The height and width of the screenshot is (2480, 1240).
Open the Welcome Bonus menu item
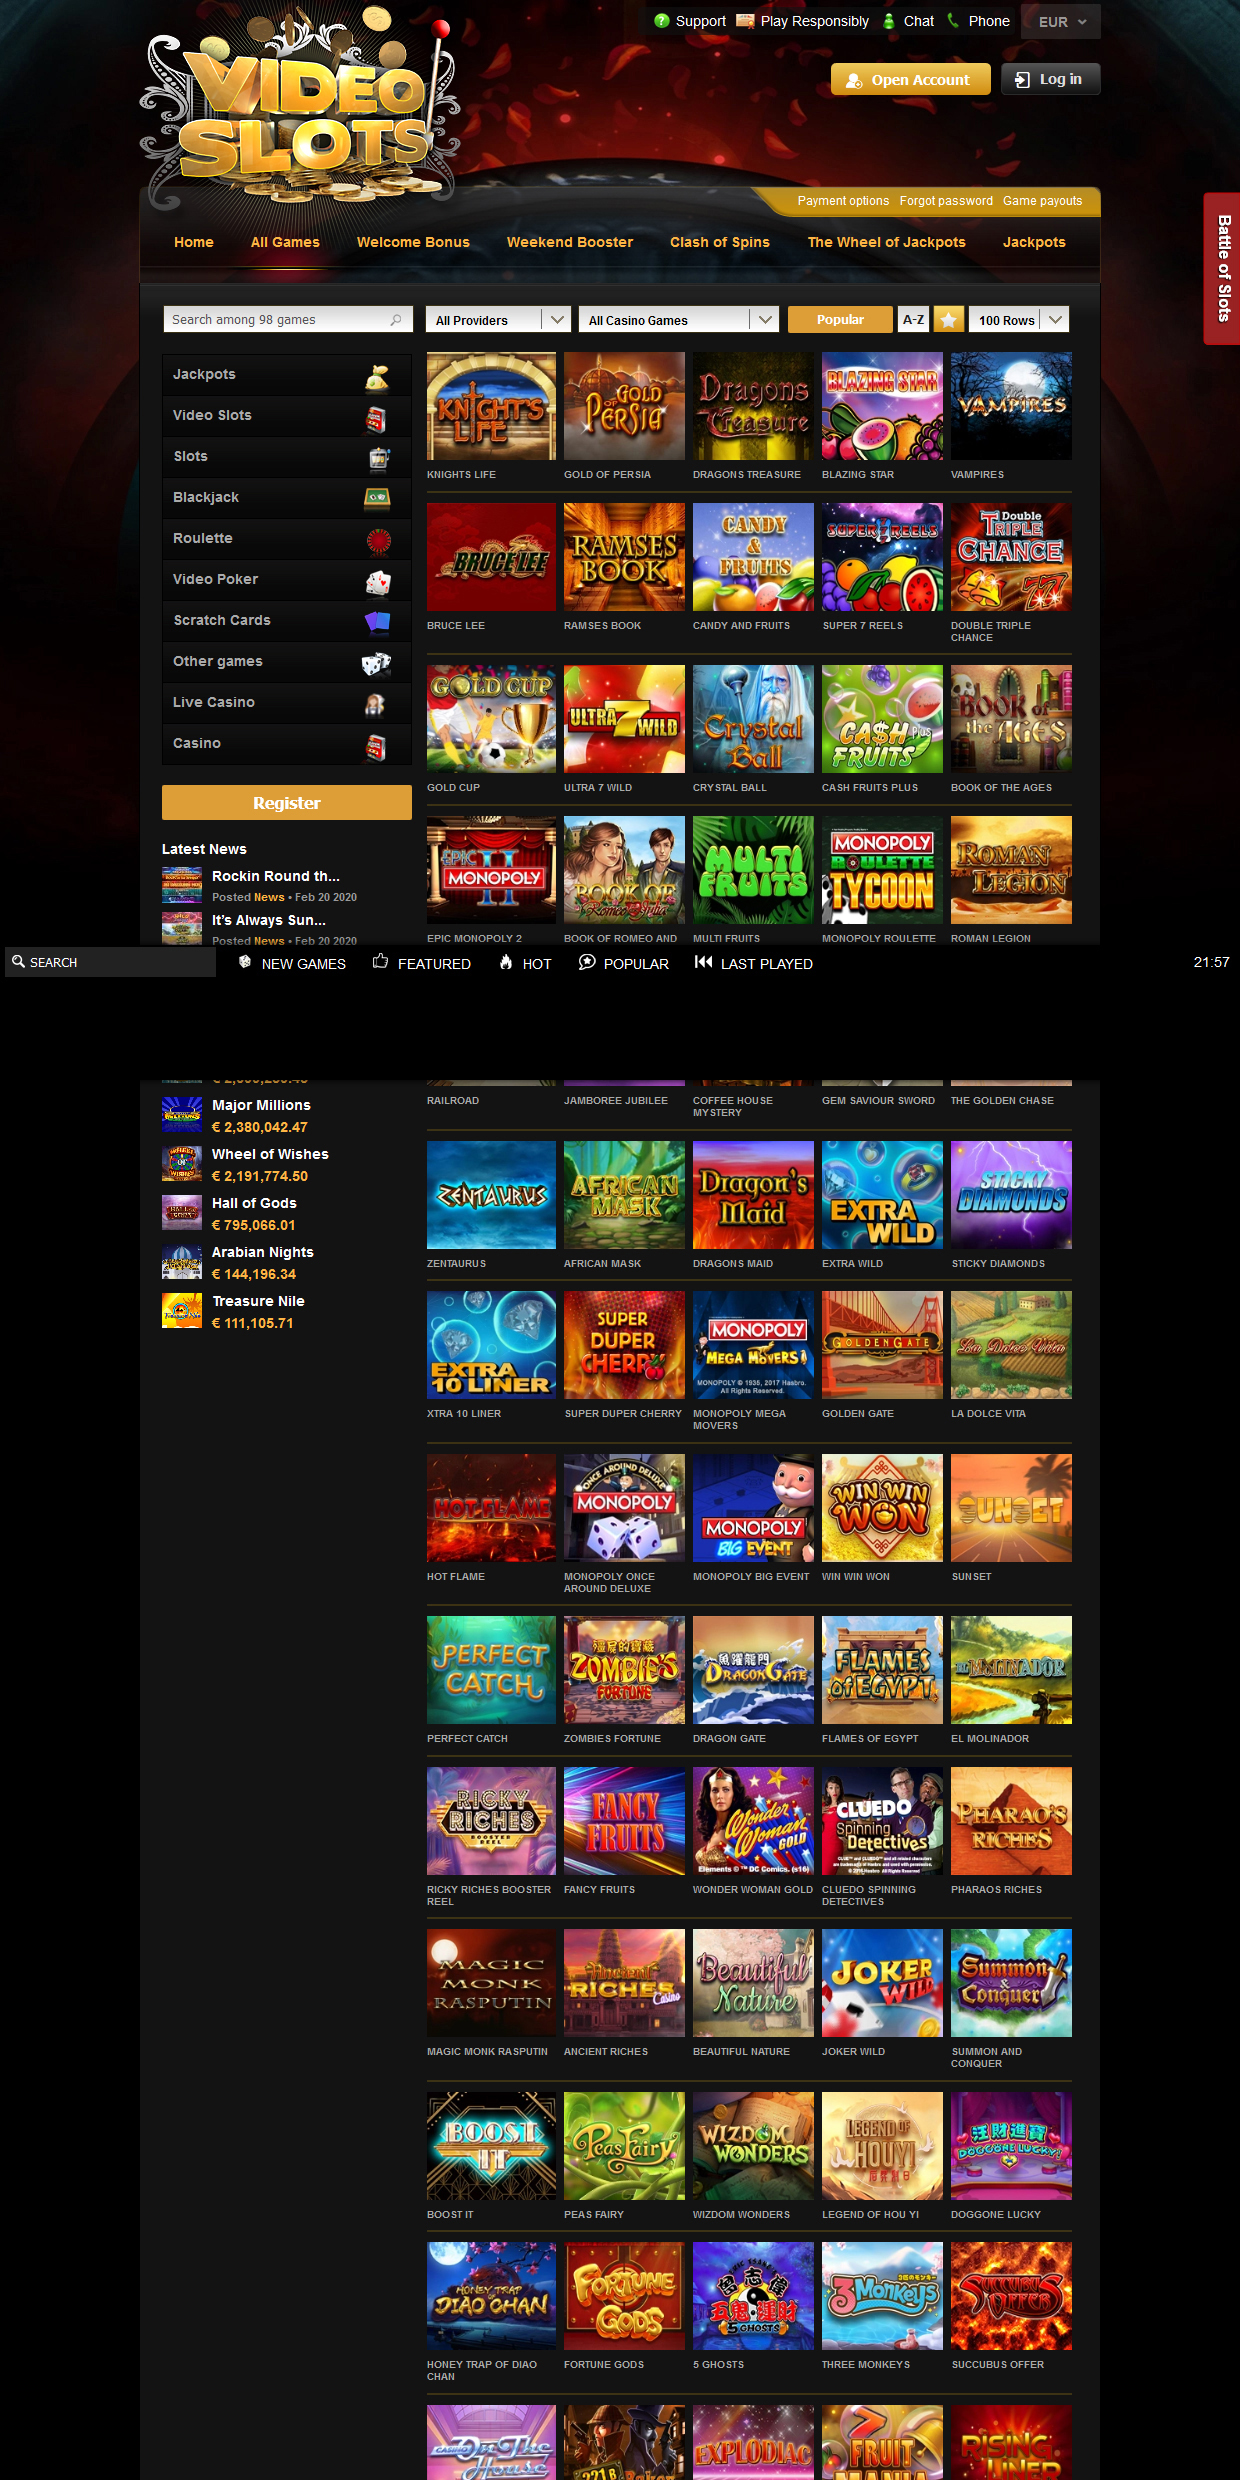click(413, 242)
